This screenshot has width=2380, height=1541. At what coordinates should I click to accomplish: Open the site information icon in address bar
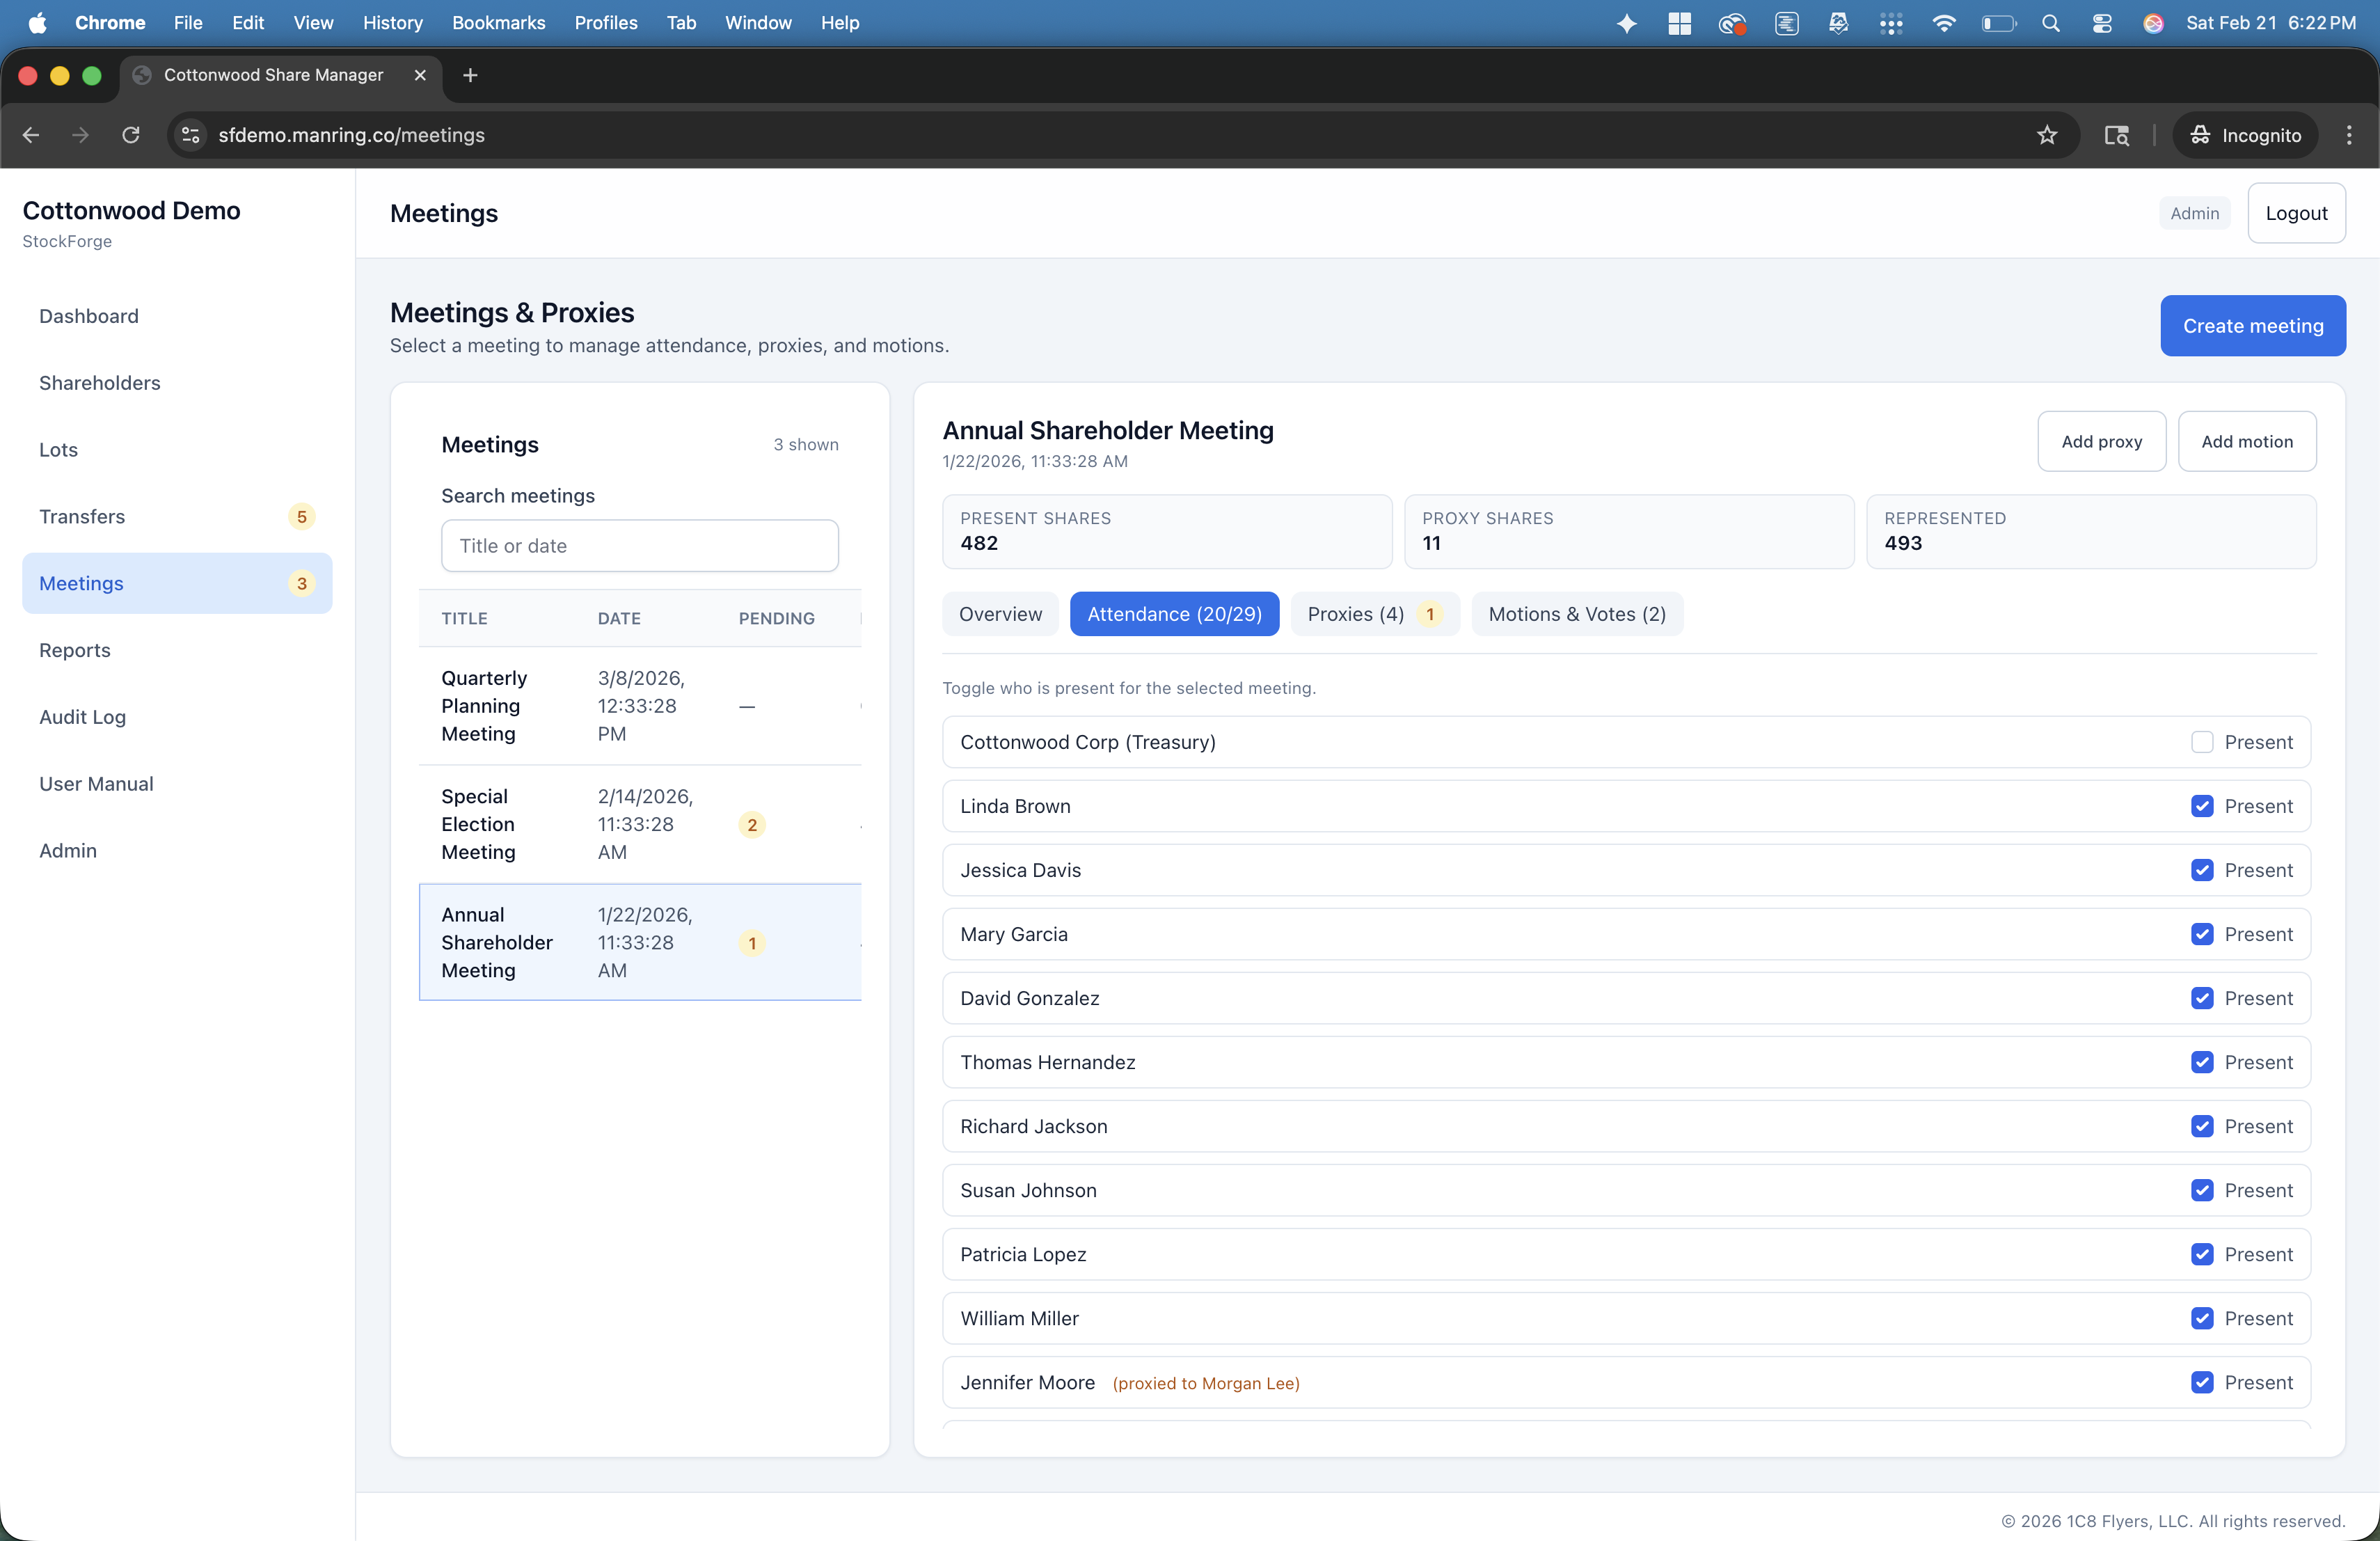[190, 135]
